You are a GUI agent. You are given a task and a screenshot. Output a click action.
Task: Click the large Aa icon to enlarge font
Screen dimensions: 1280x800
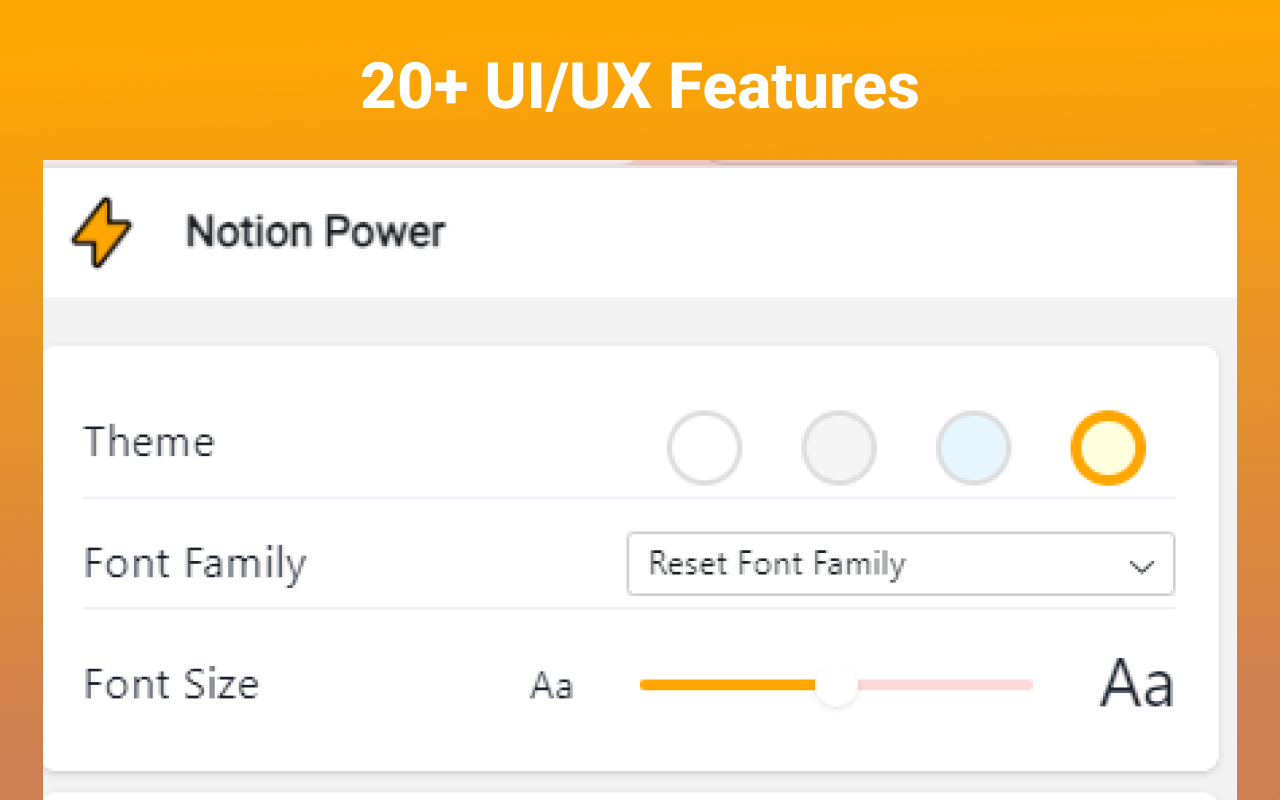coord(1137,683)
